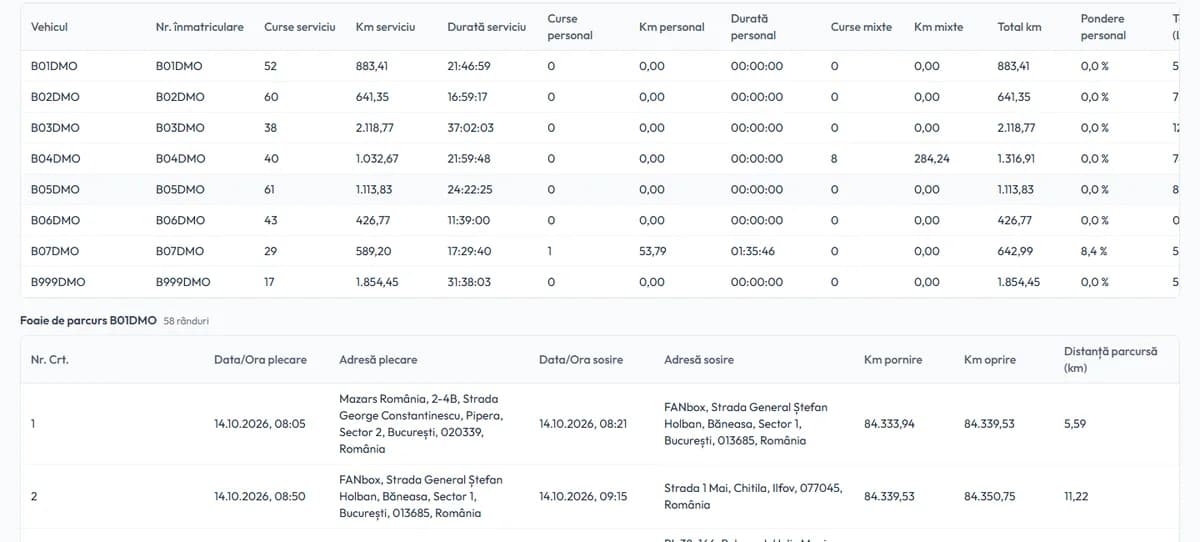Select vehicle row B03DMO in Vehicul column

(x=55, y=128)
